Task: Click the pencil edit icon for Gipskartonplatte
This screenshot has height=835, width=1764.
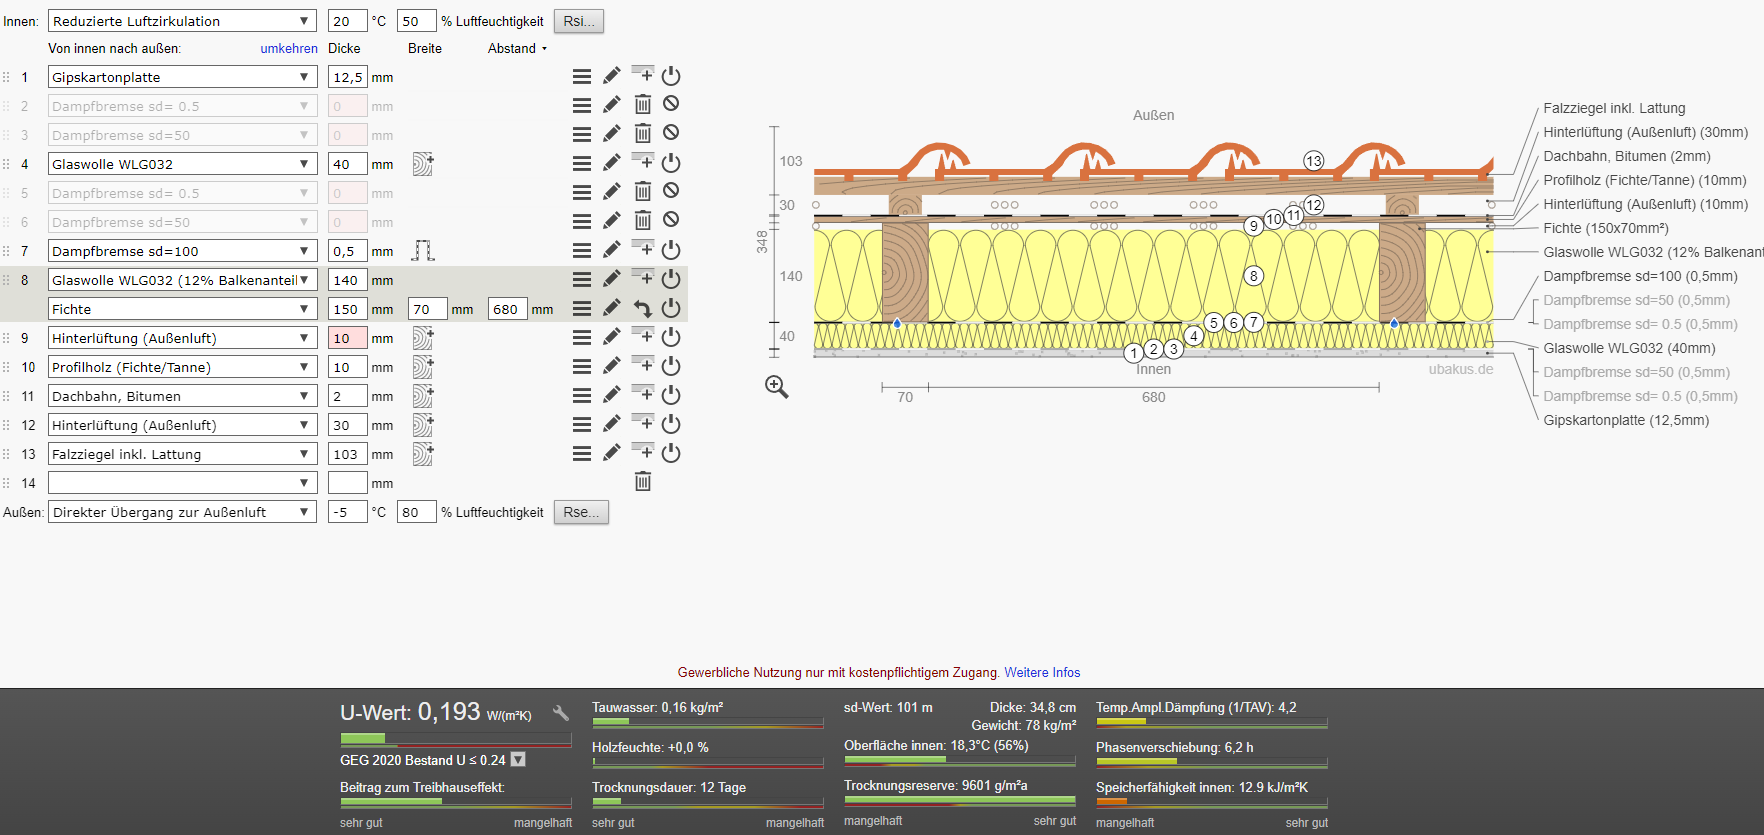Action: point(612,76)
